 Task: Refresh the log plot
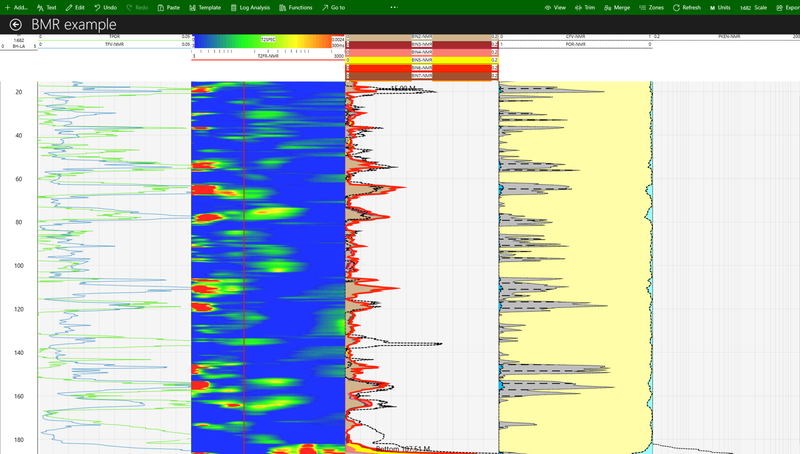(687, 8)
